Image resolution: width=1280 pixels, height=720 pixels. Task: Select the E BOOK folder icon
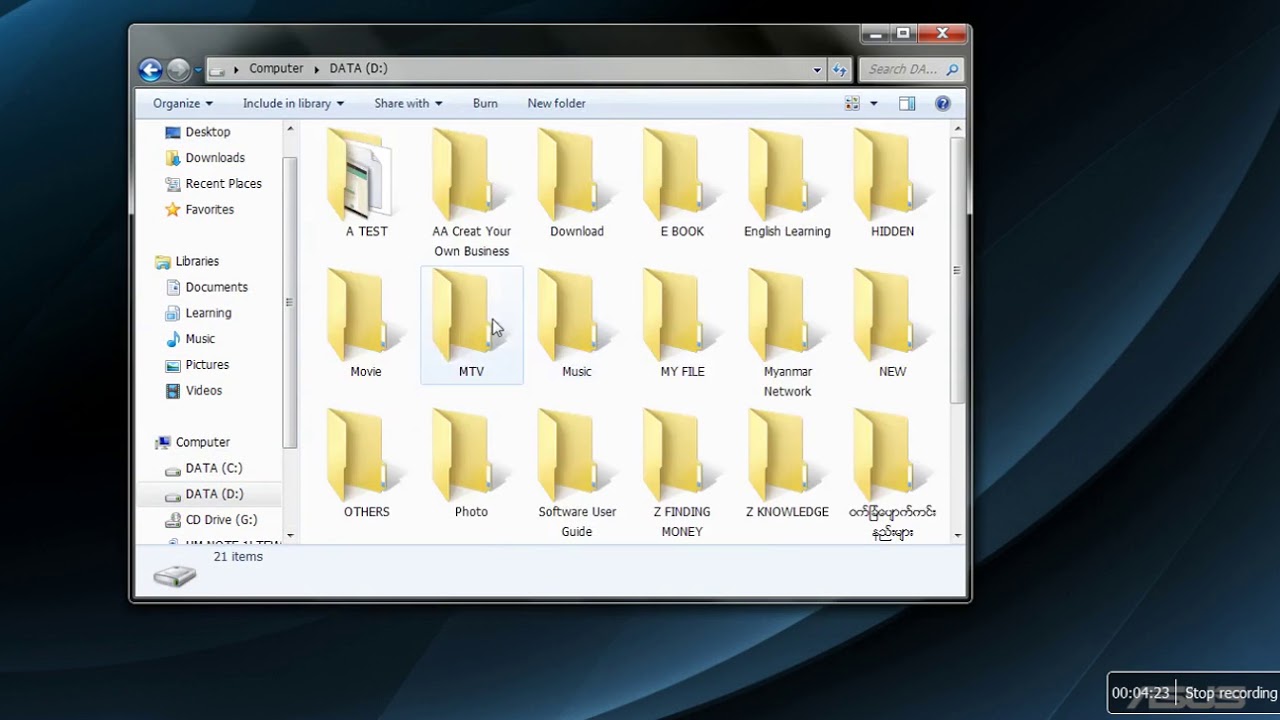coord(677,174)
